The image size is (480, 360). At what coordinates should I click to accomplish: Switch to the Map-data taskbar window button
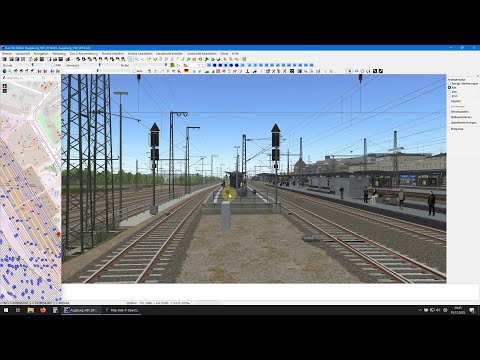[x=122, y=310]
